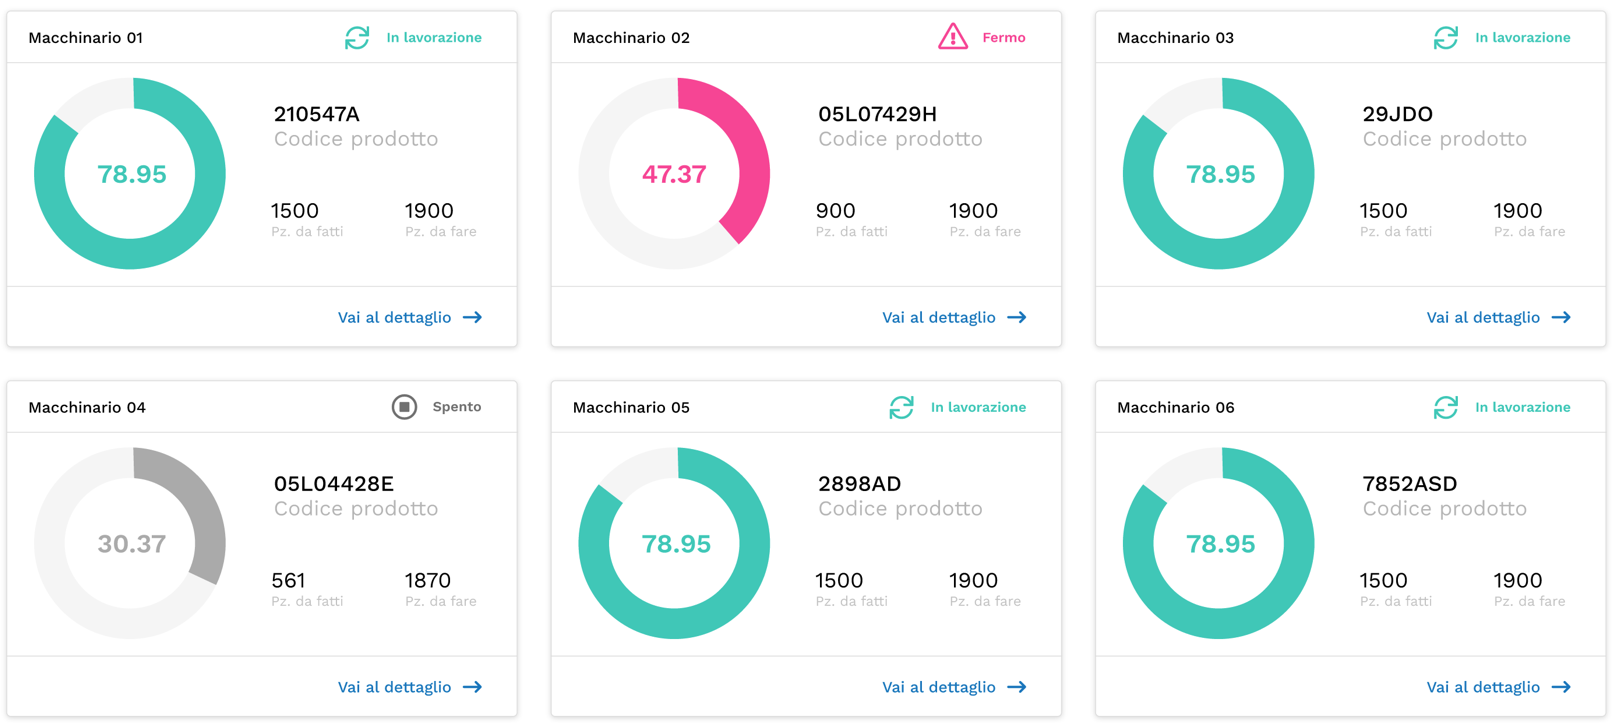
Task: Click product code 05L07429H
Action: (877, 114)
